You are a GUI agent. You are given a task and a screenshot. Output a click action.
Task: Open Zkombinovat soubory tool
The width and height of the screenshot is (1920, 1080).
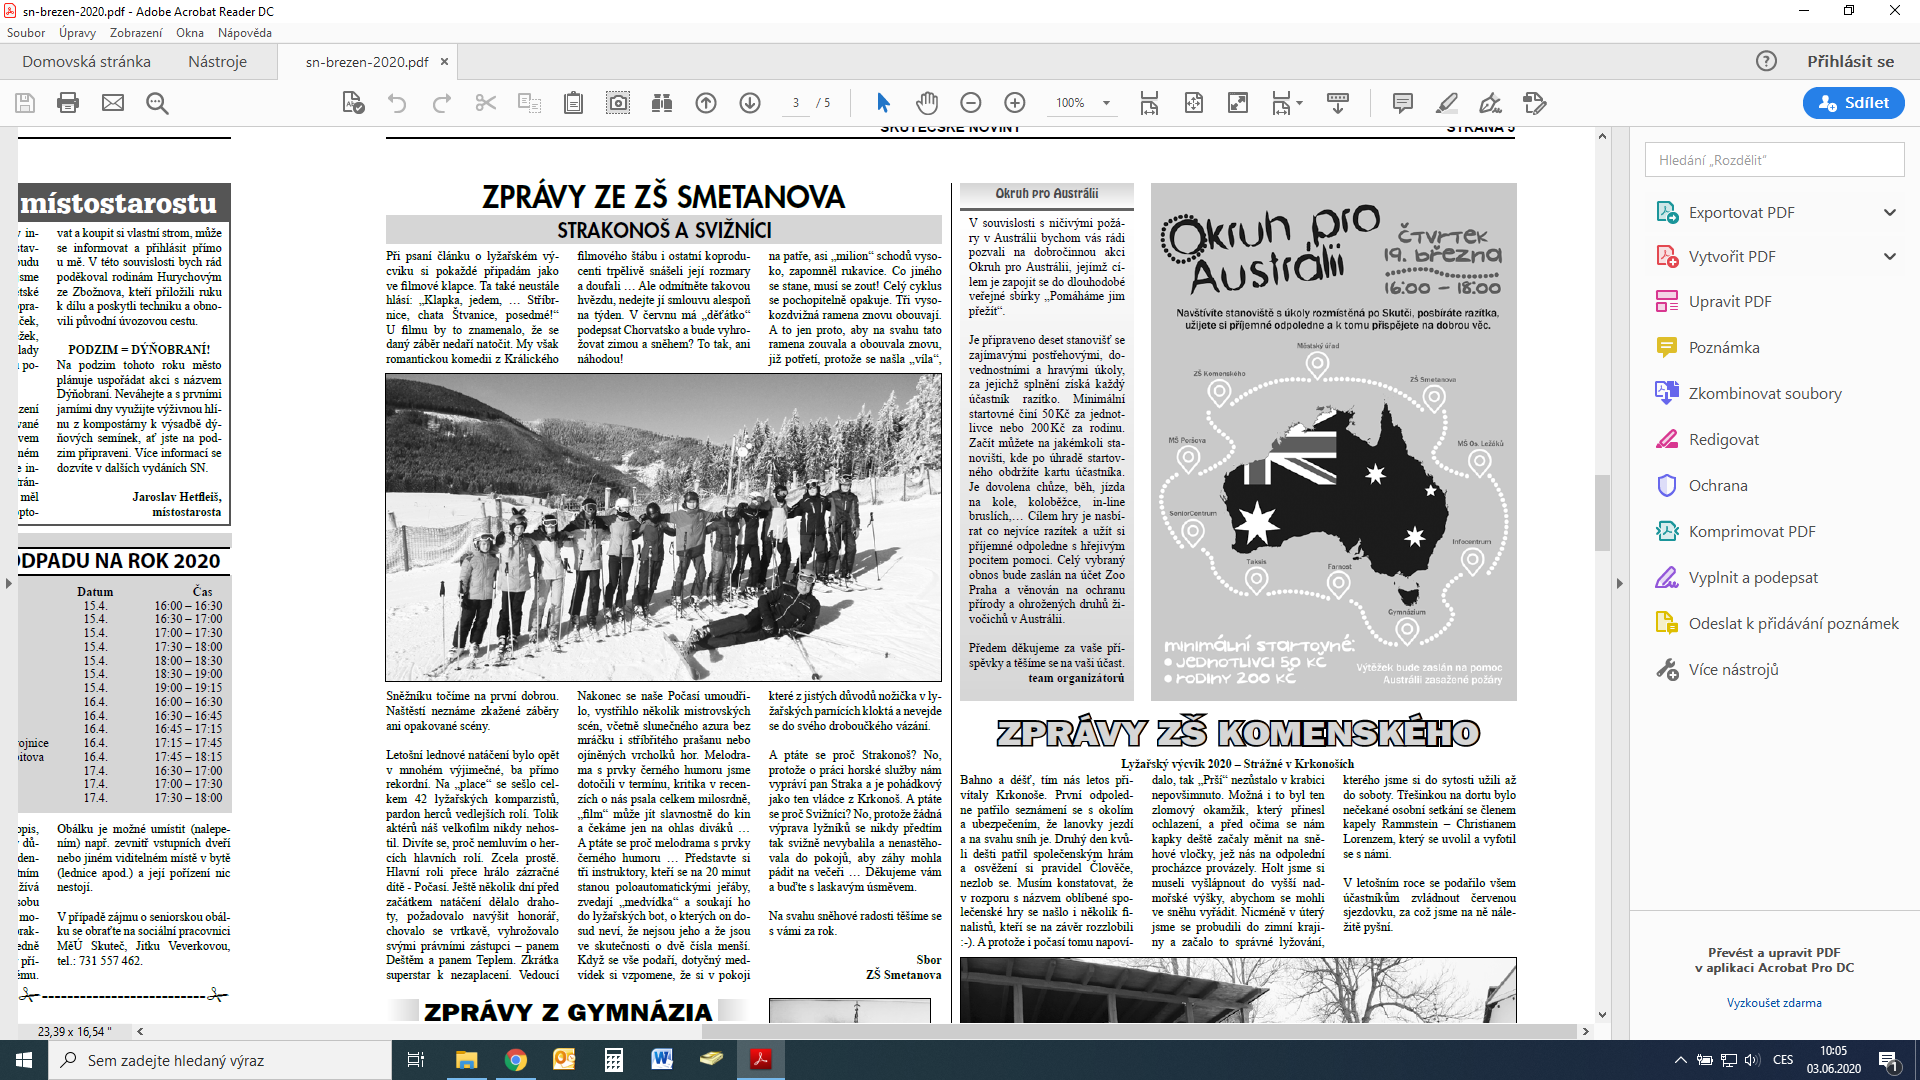(1764, 393)
